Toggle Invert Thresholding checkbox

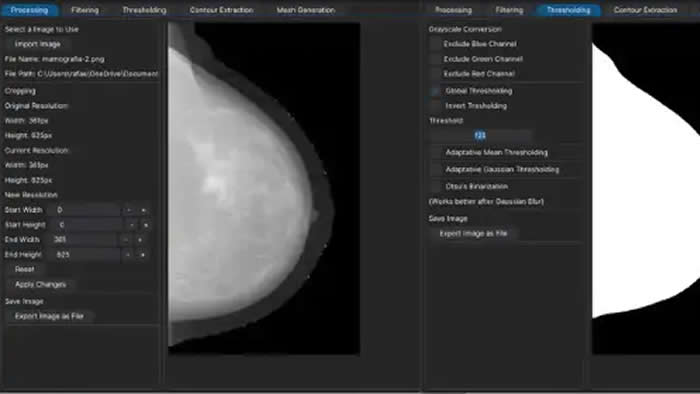tap(435, 106)
